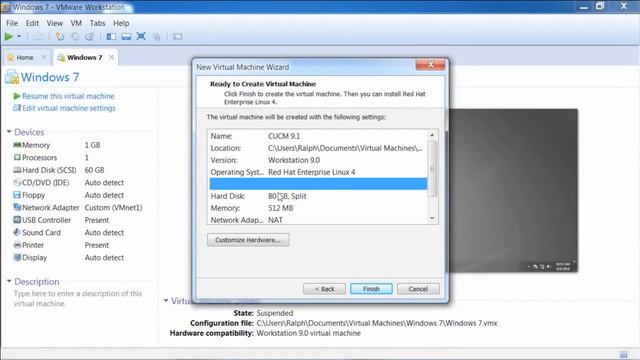Click the greyed Unity mode toolbar icon

(157, 37)
